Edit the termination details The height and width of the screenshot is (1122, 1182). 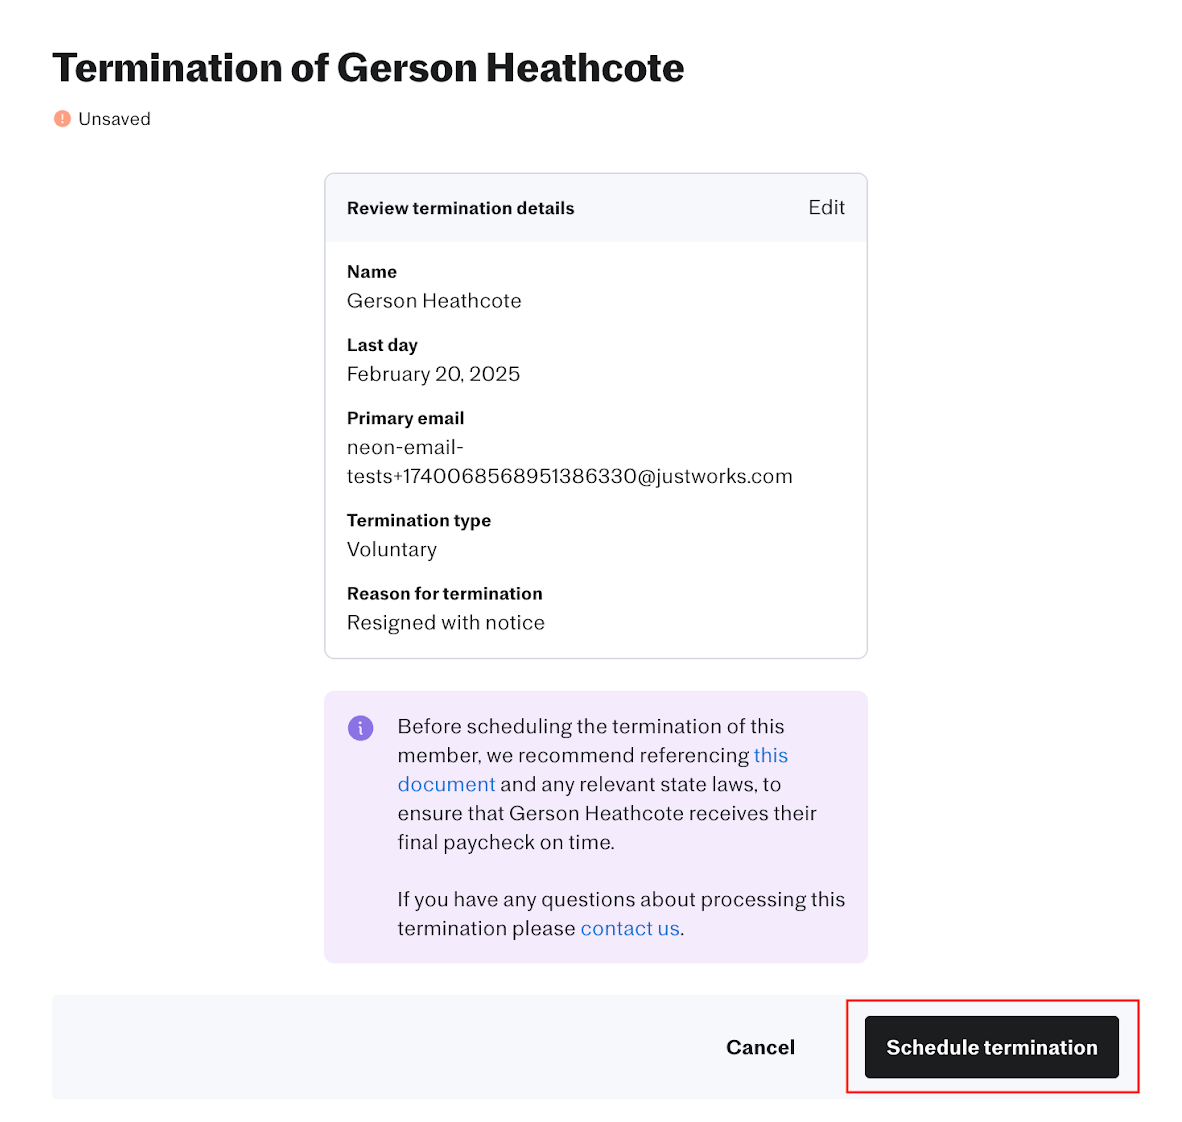[826, 208]
